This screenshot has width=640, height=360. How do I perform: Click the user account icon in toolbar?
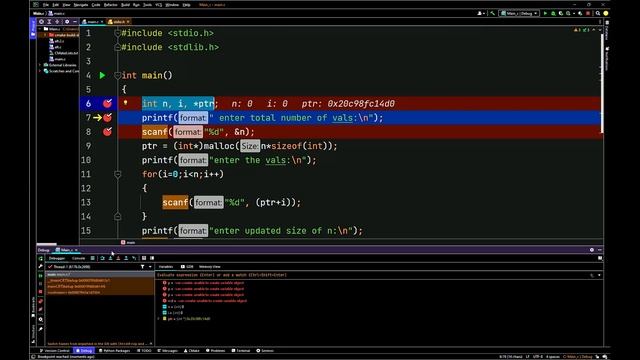coord(480,13)
